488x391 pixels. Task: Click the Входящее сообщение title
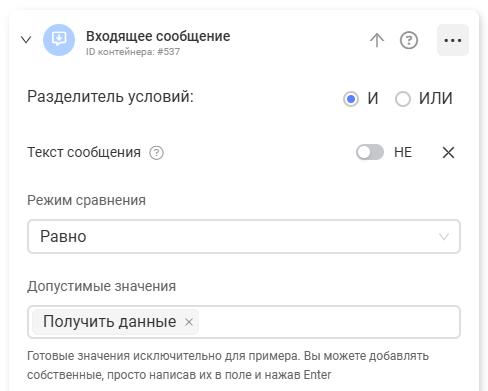click(x=158, y=36)
